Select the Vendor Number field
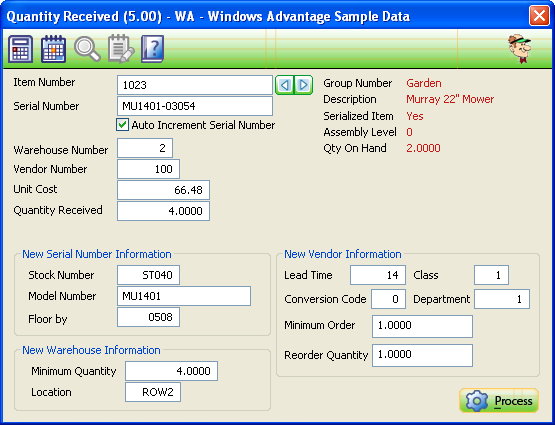Viewport: 555px width, 425px height. (x=148, y=169)
